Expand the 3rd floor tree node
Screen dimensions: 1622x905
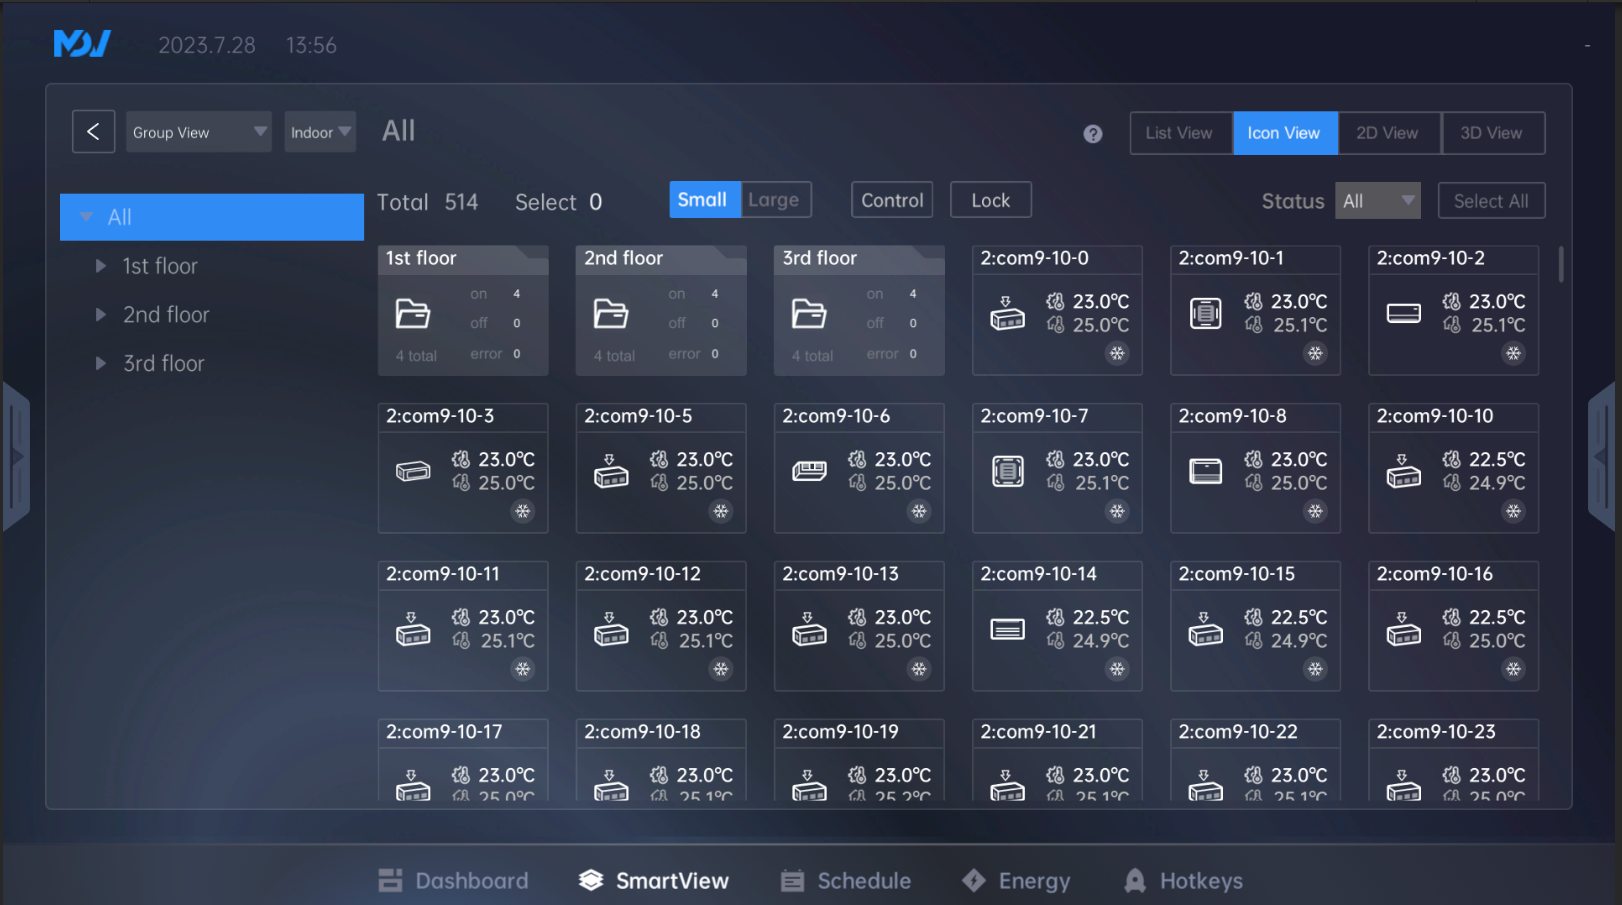(x=100, y=363)
